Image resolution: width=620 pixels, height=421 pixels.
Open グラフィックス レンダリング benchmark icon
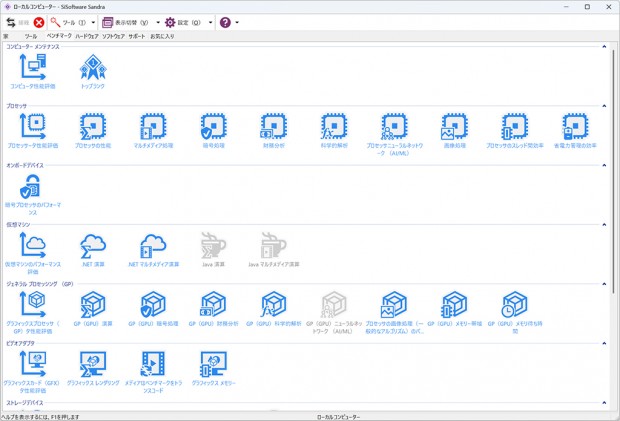point(92,366)
